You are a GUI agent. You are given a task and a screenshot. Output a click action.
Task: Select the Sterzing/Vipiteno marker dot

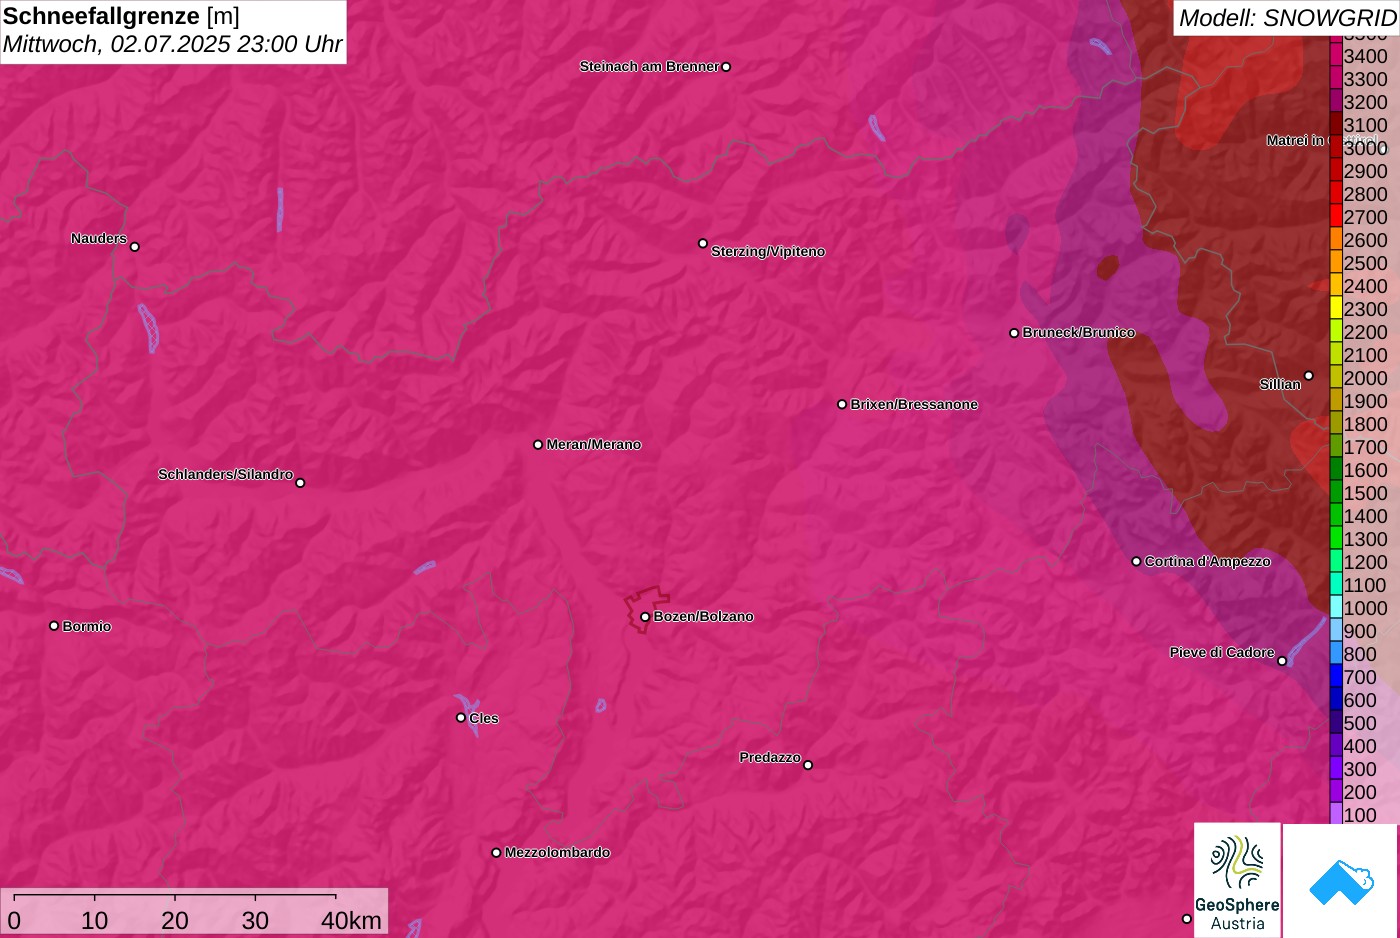(x=703, y=243)
